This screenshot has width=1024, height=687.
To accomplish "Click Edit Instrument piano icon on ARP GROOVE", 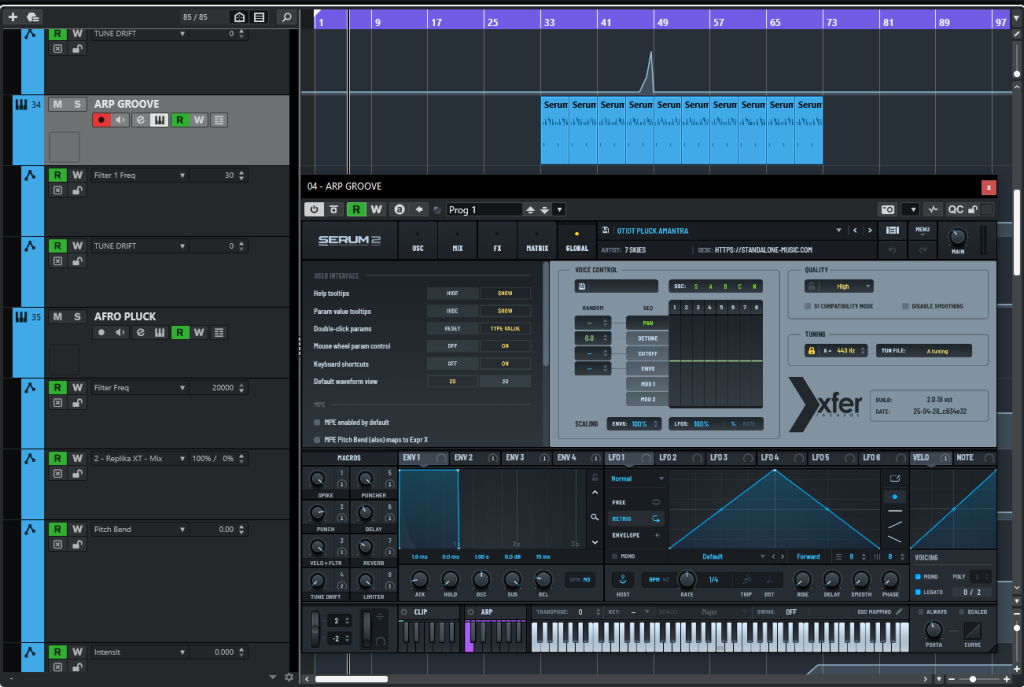I will tap(158, 120).
